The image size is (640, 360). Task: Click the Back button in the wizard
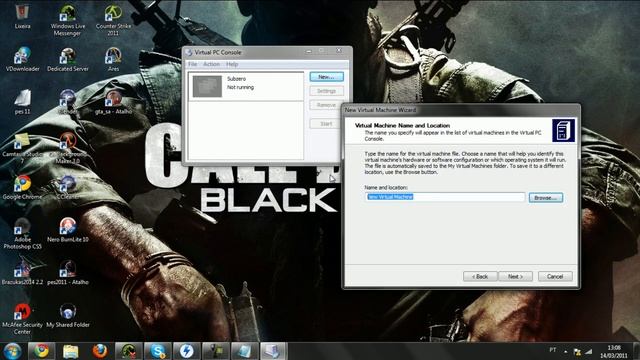[480, 276]
